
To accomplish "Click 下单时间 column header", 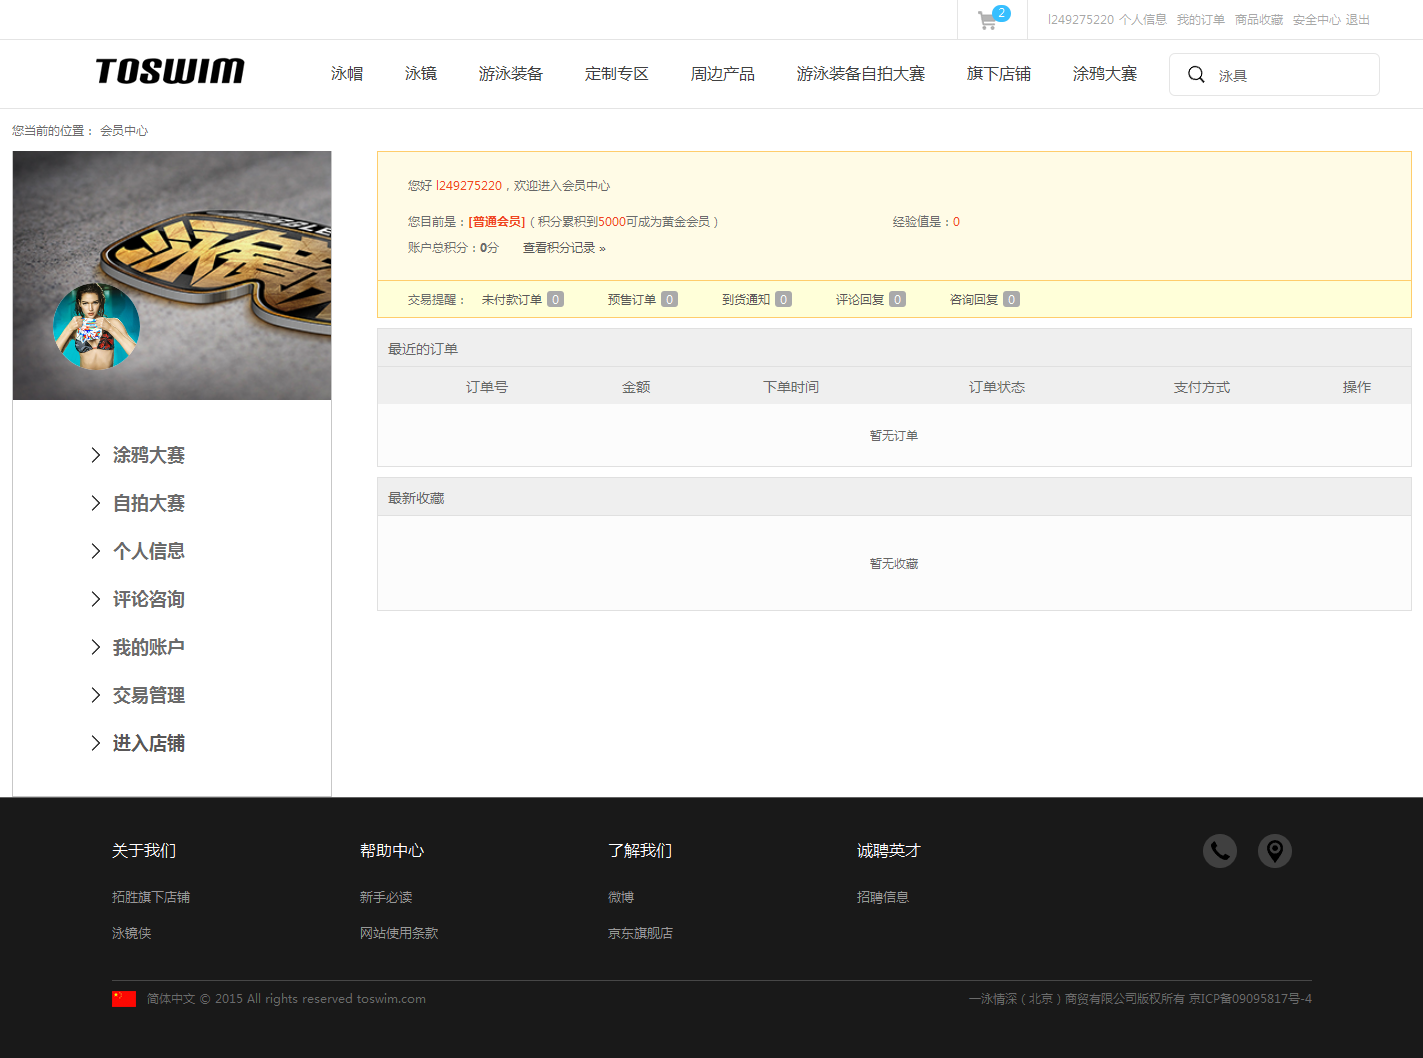I will click(791, 387).
